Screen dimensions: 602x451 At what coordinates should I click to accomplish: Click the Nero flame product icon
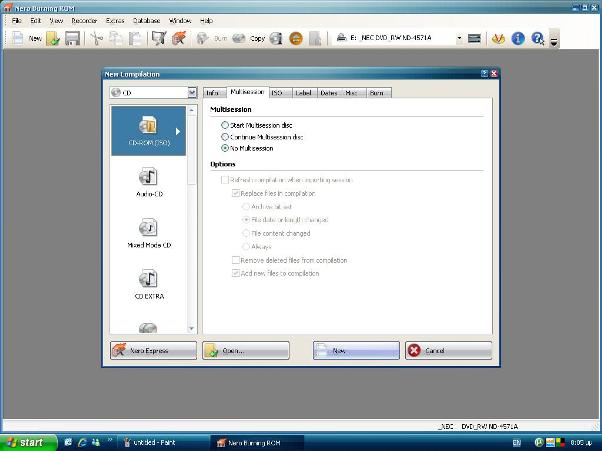498,38
